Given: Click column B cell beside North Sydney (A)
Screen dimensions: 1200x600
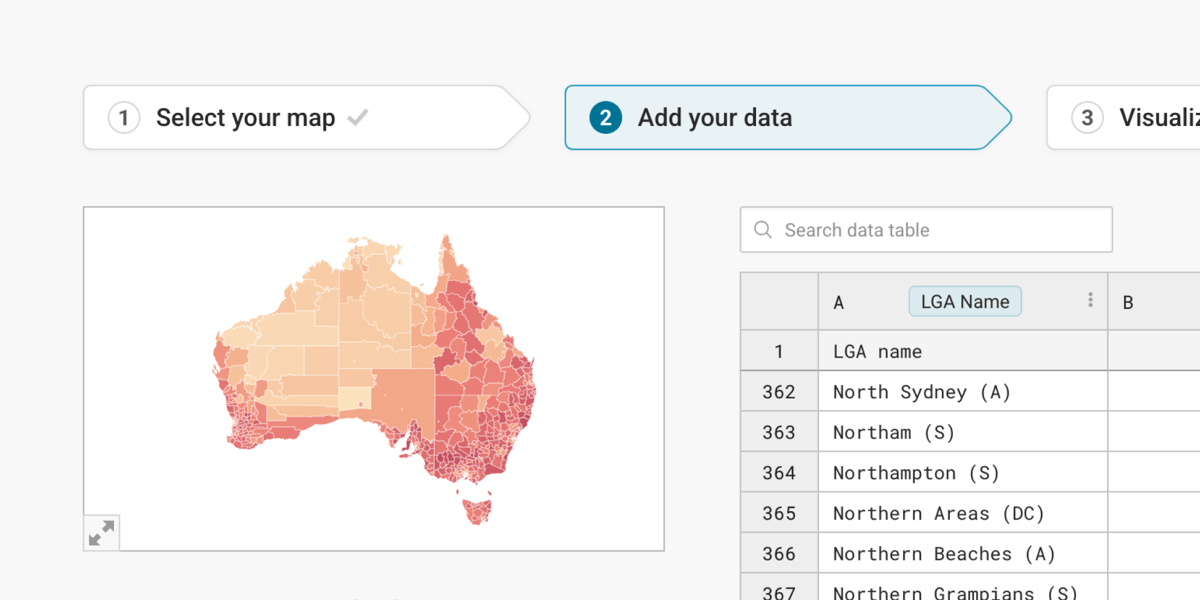Looking at the screenshot, I should coord(1154,392).
